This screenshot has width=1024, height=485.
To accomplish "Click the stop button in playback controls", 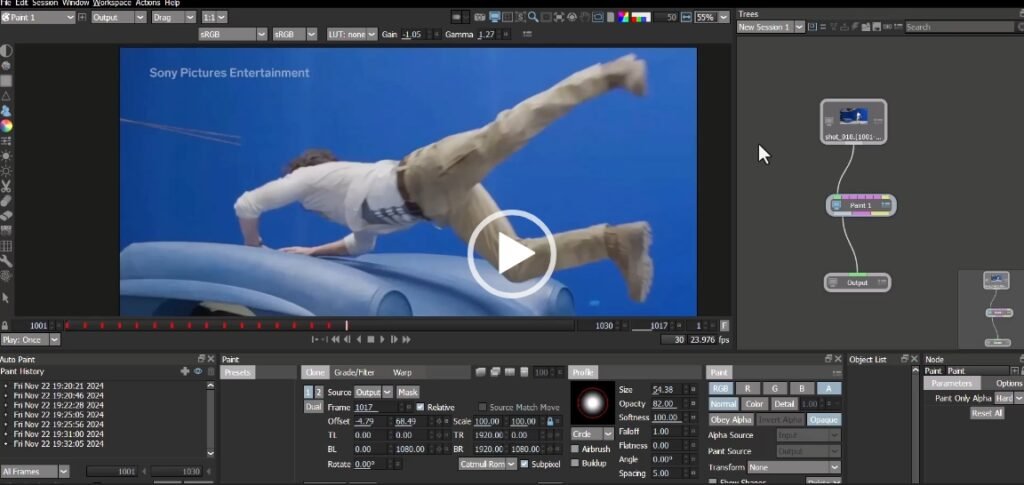I will [x=370, y=339].
